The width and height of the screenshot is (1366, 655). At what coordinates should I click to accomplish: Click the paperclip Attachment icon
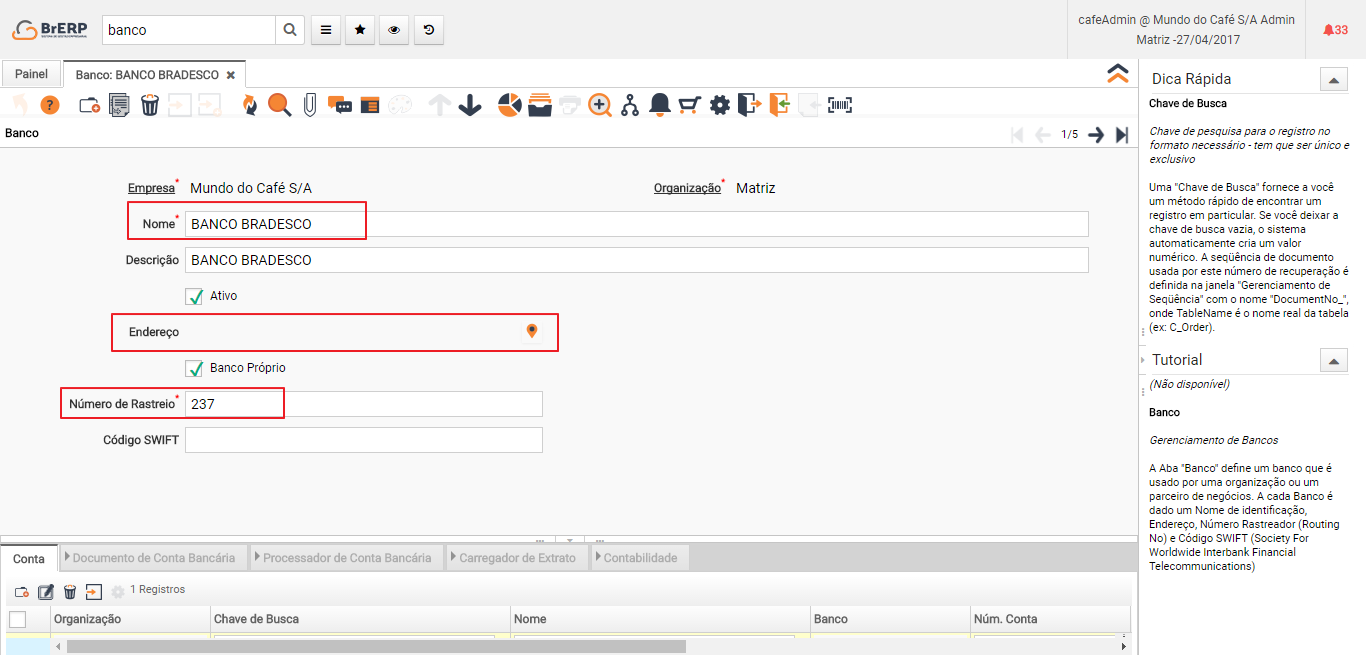click(x=310, y=105)
